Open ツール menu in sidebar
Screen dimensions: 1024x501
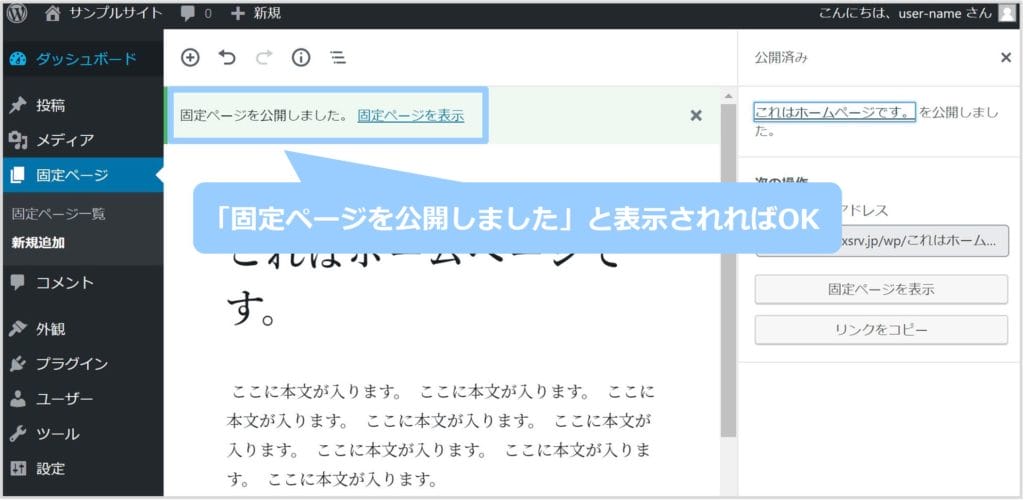[82, 434]
